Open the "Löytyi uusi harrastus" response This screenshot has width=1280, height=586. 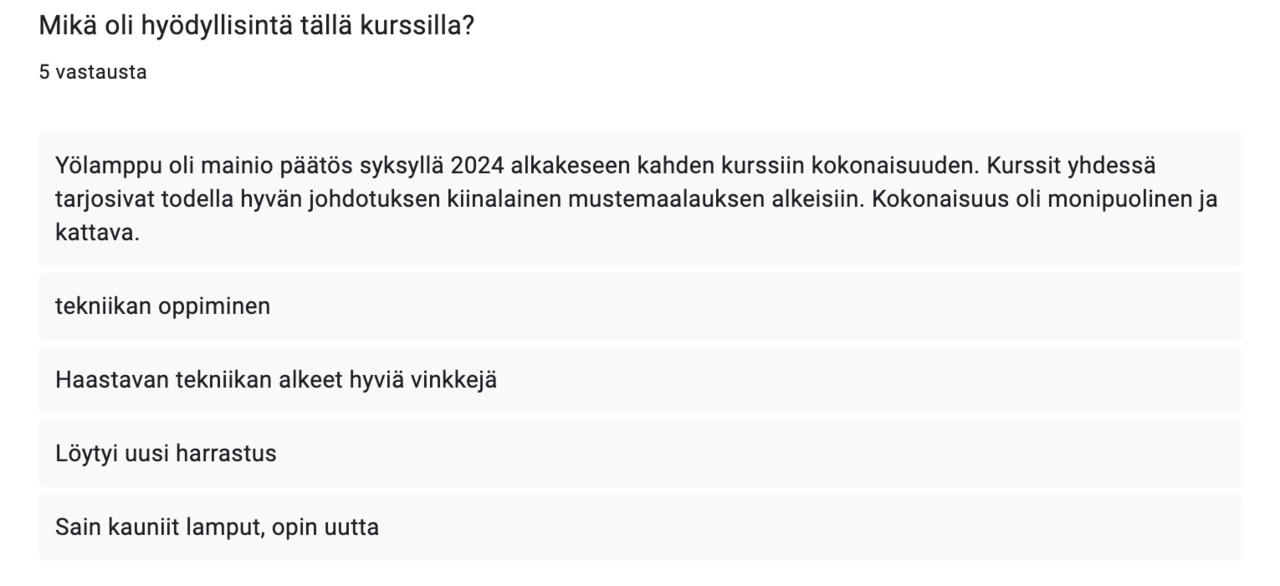pos(640,453)
